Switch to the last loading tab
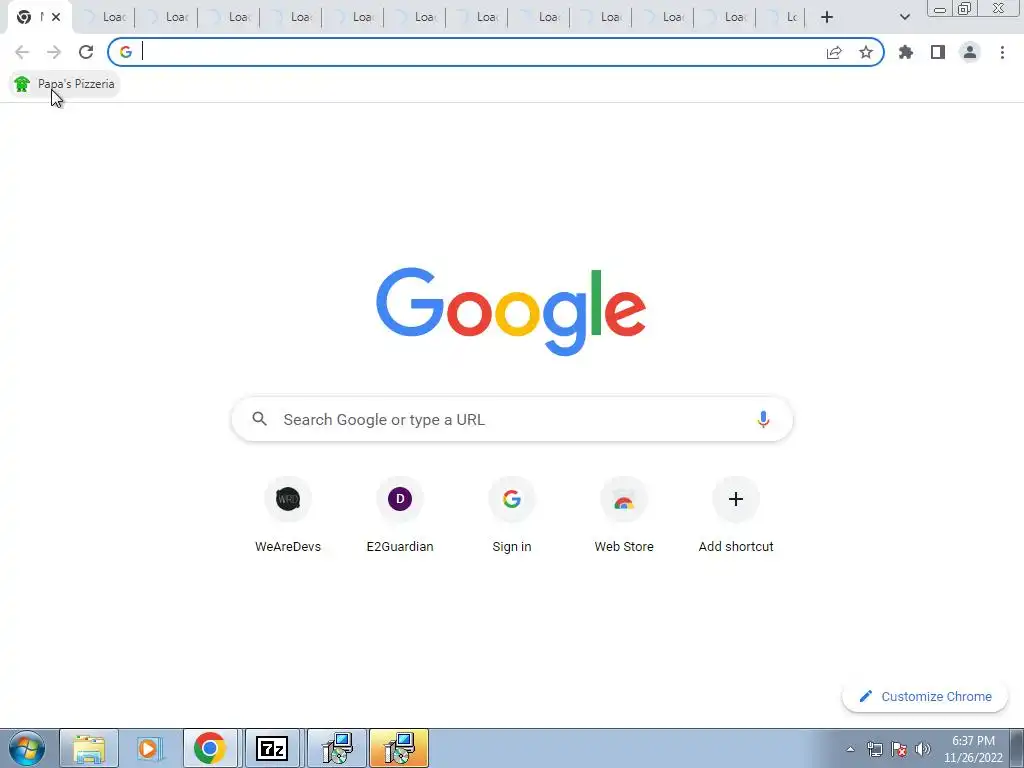Screen dimensions: 1024x768 coord(781,17)
